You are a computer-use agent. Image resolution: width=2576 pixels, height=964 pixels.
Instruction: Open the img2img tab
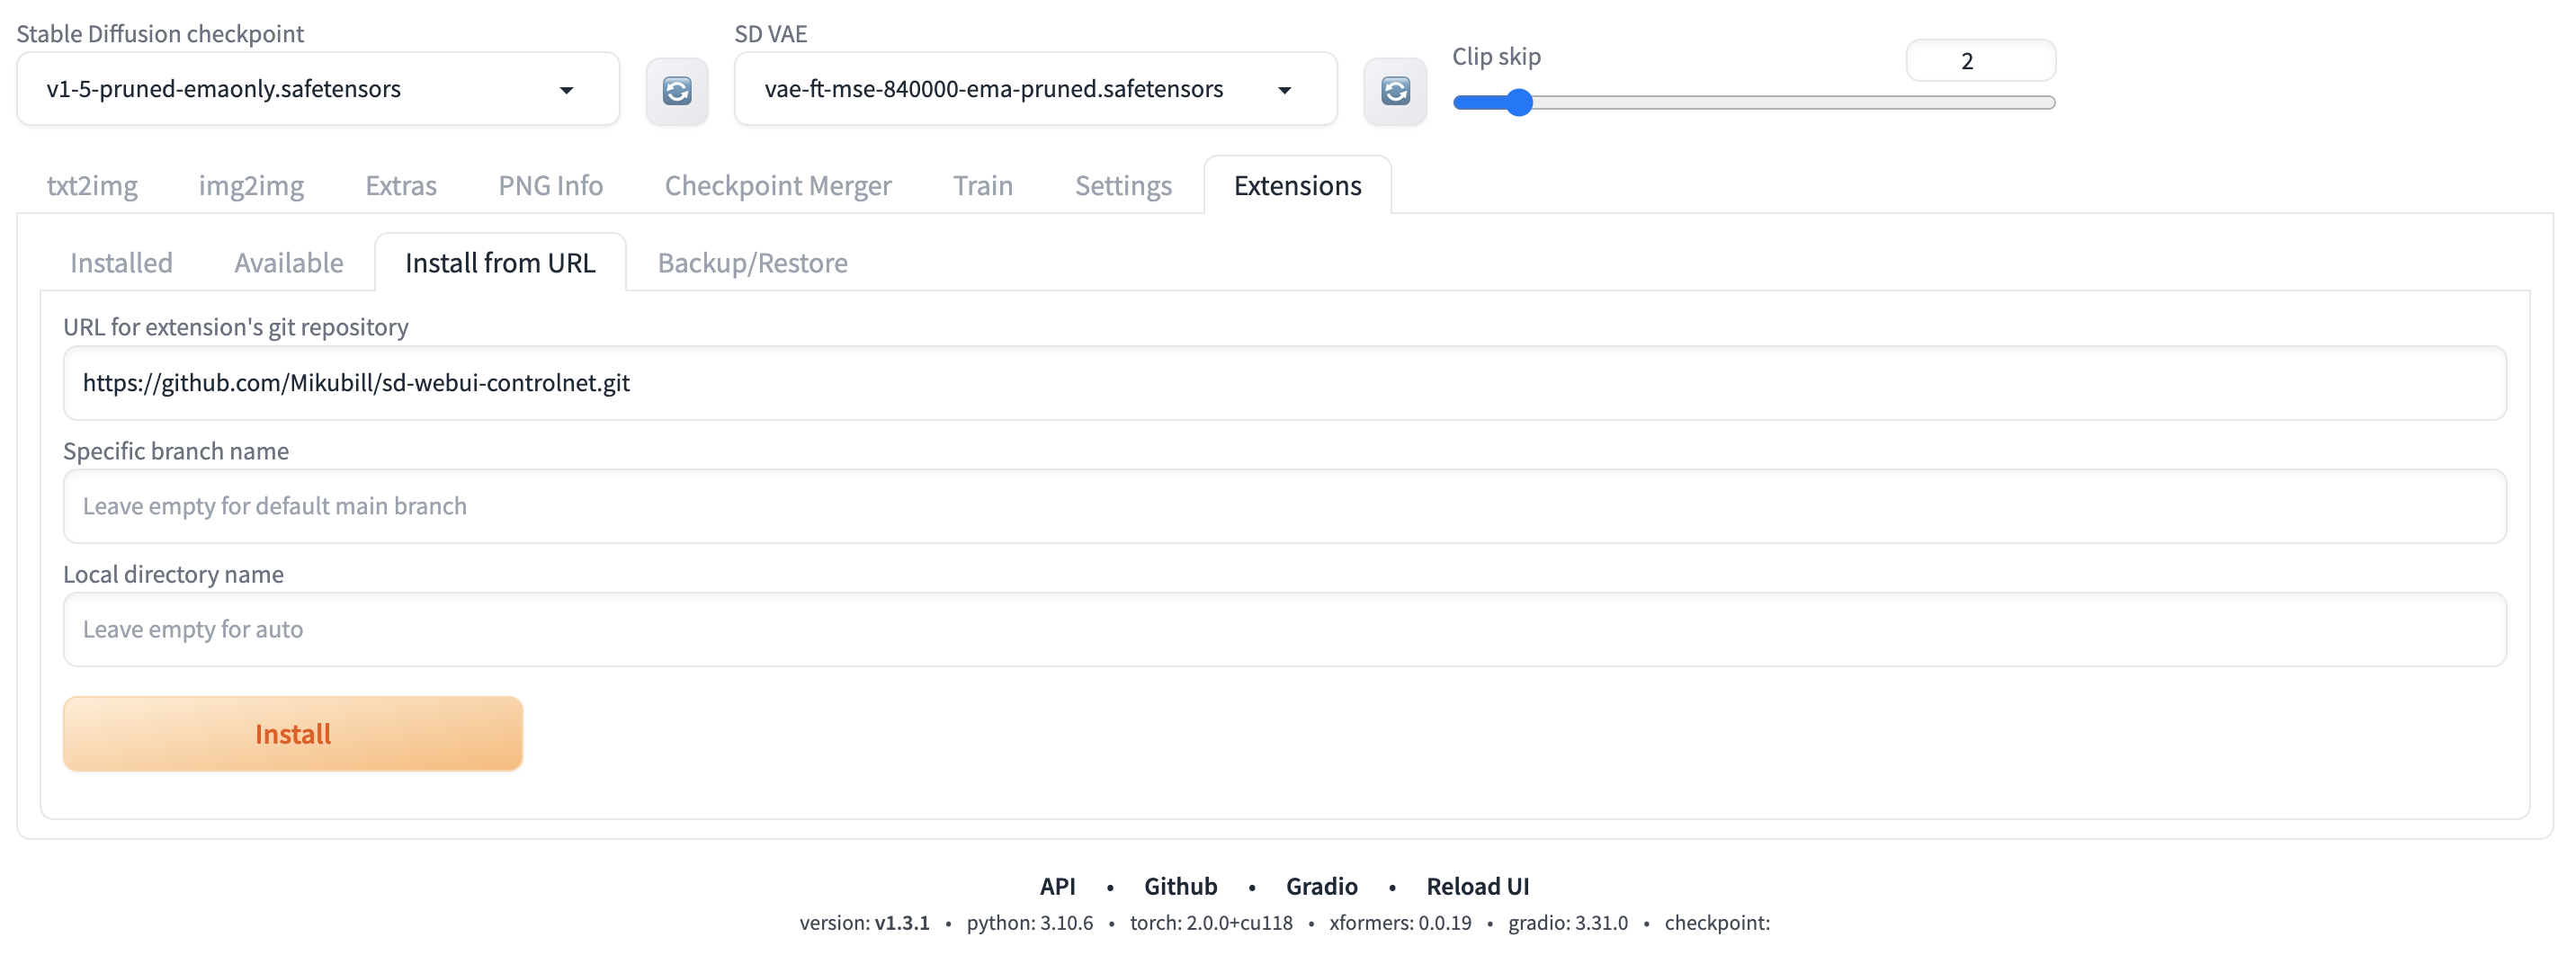(251, 186)
